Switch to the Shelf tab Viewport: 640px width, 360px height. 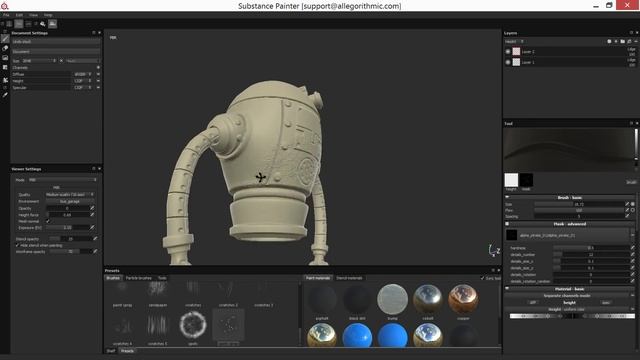point(111,351)
